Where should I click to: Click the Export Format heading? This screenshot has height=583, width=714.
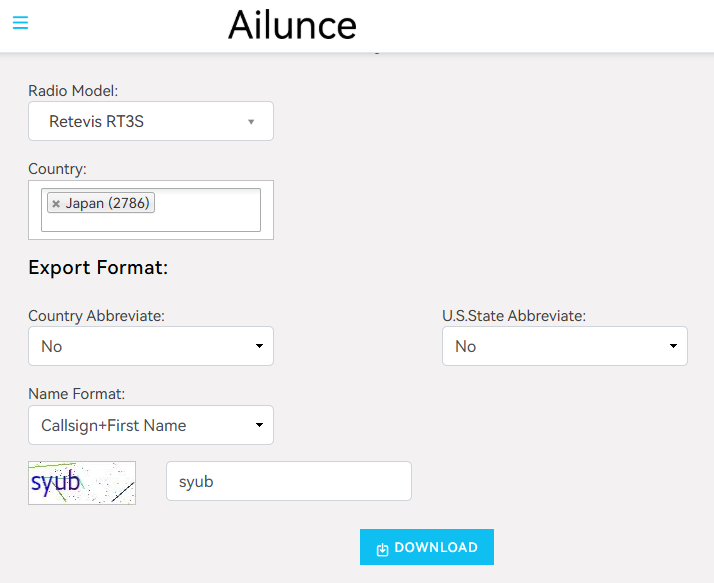(98, 268)
